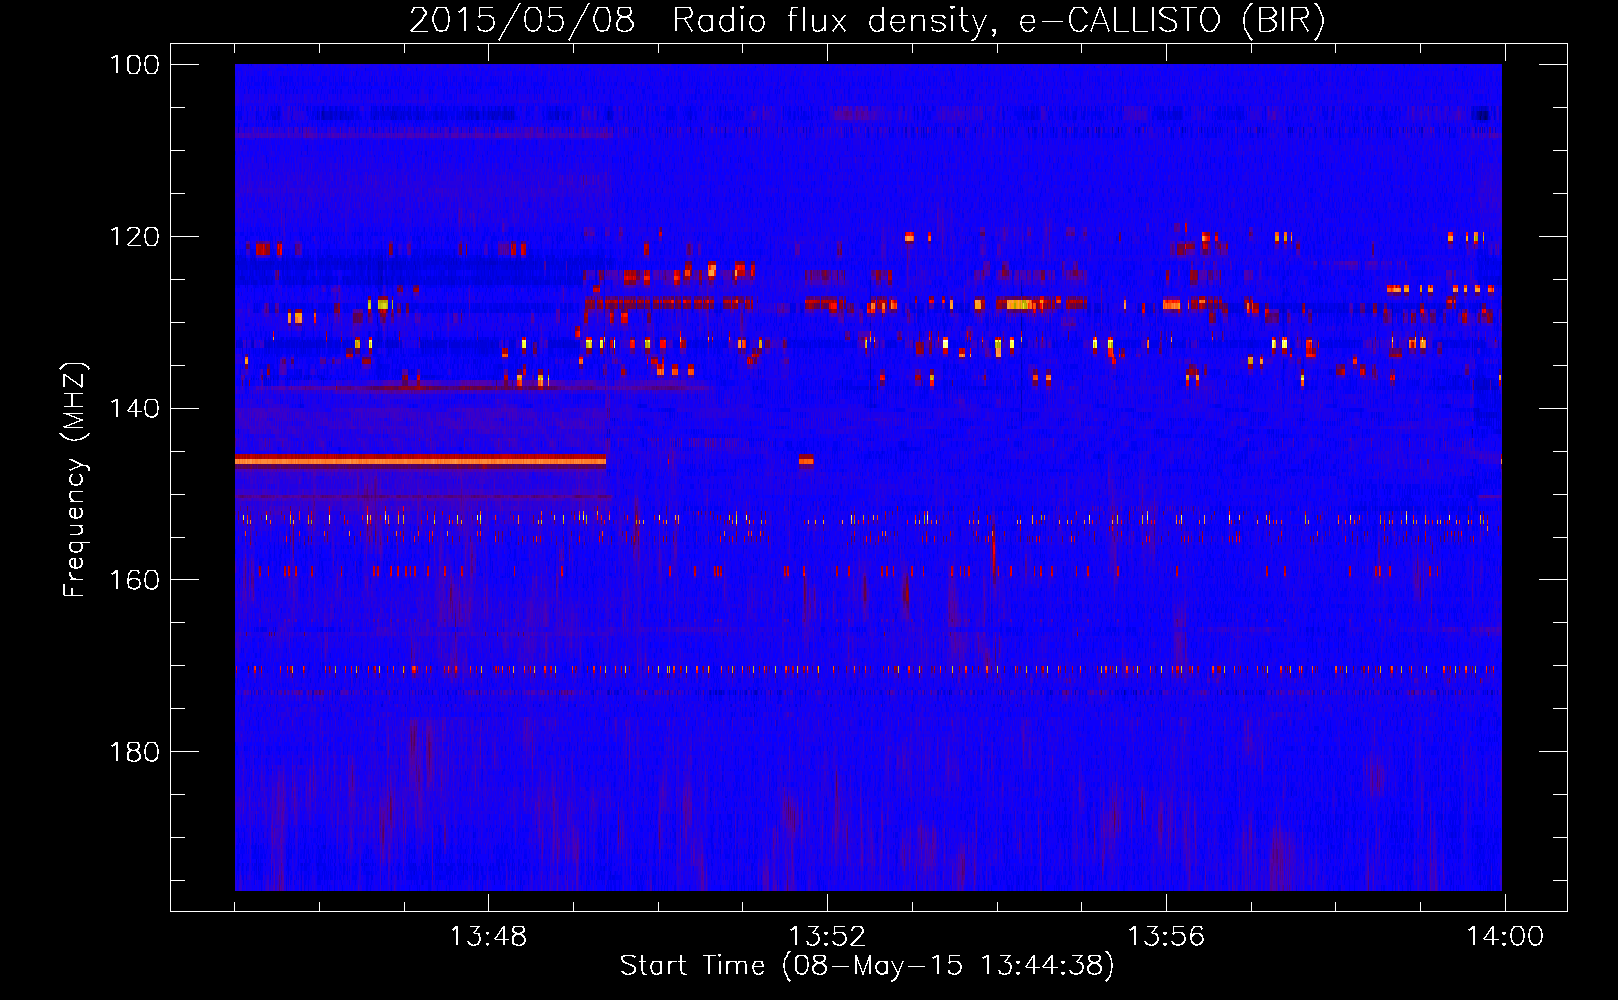
Task: Click the 'Start Time (08-May-15 13:44:38)' label
Action: pyautogui.click(x=867, y=965)
